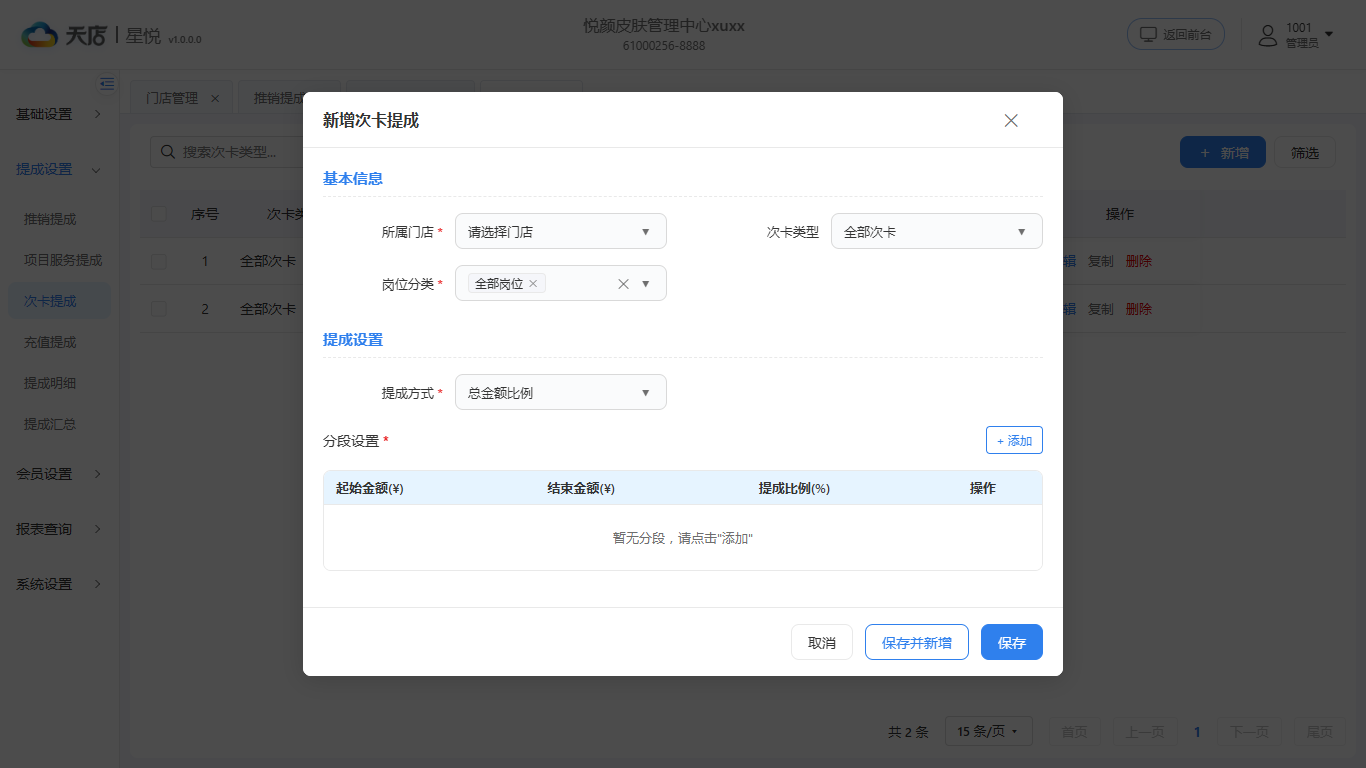This screenshot has width=1366, height=768.
Task: Expand 基础设置 in the sidebar
Action: pyautogui.click(x=59, y=114)
